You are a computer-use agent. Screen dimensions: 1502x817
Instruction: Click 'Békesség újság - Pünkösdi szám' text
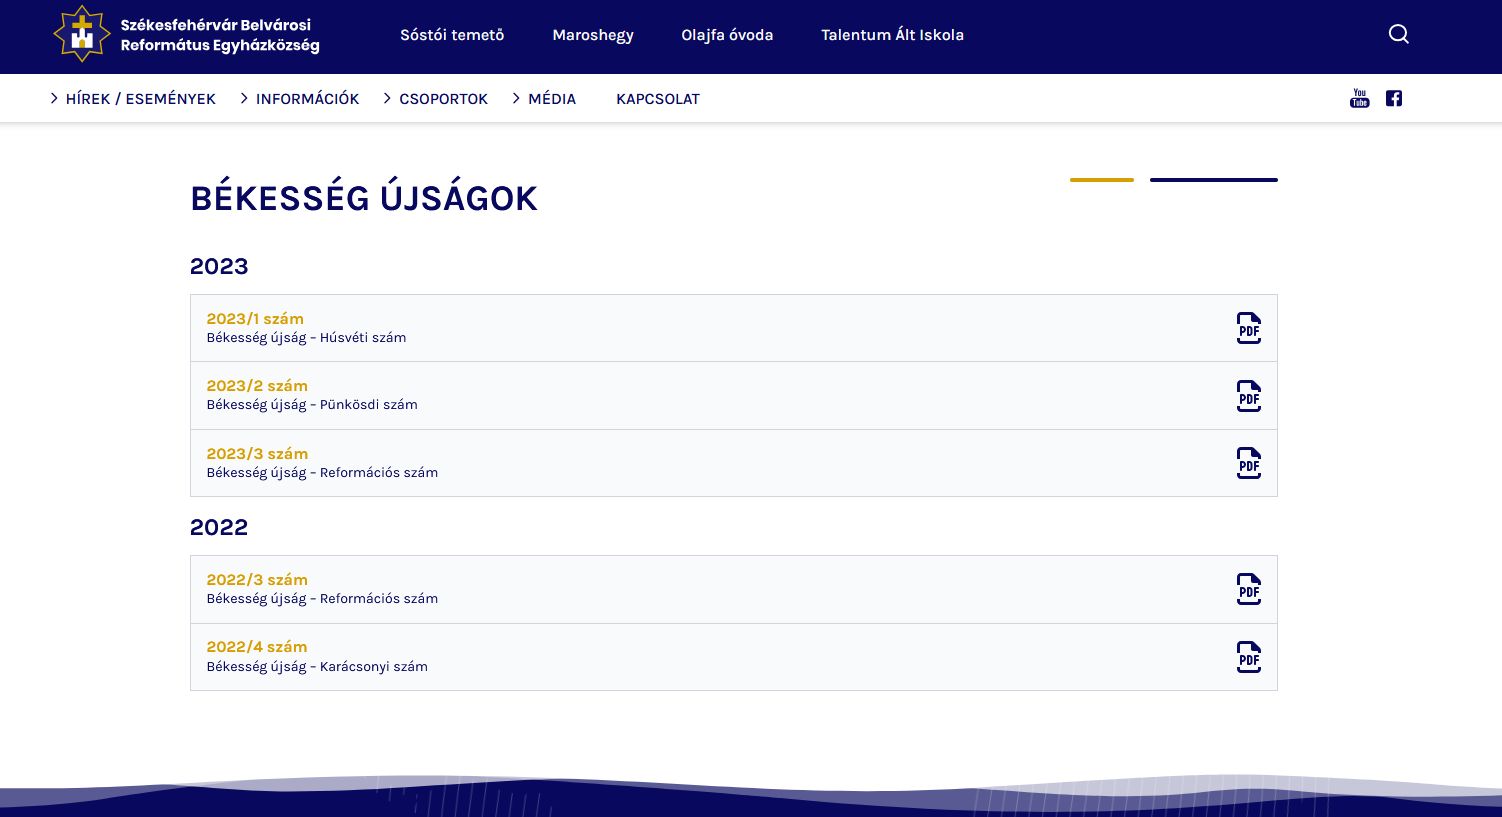[312, 405]
